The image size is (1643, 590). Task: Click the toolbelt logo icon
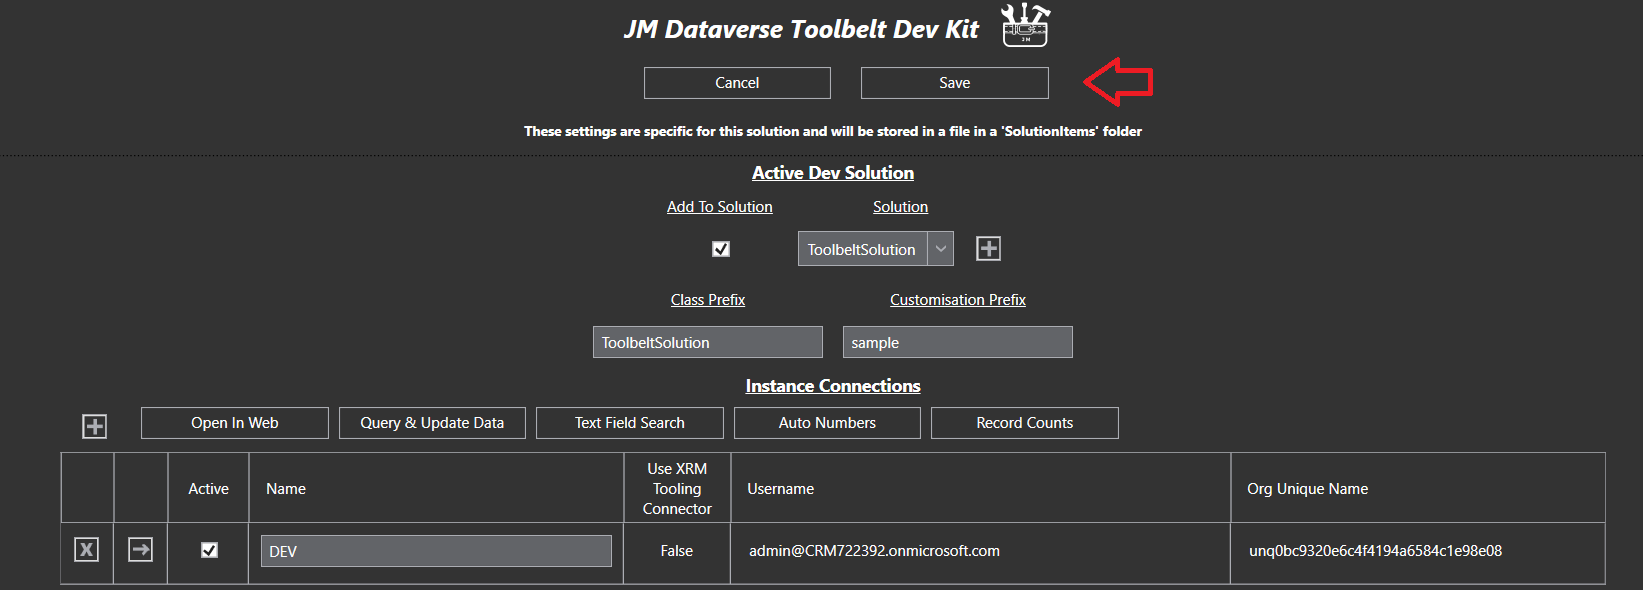click(1025, 26)
